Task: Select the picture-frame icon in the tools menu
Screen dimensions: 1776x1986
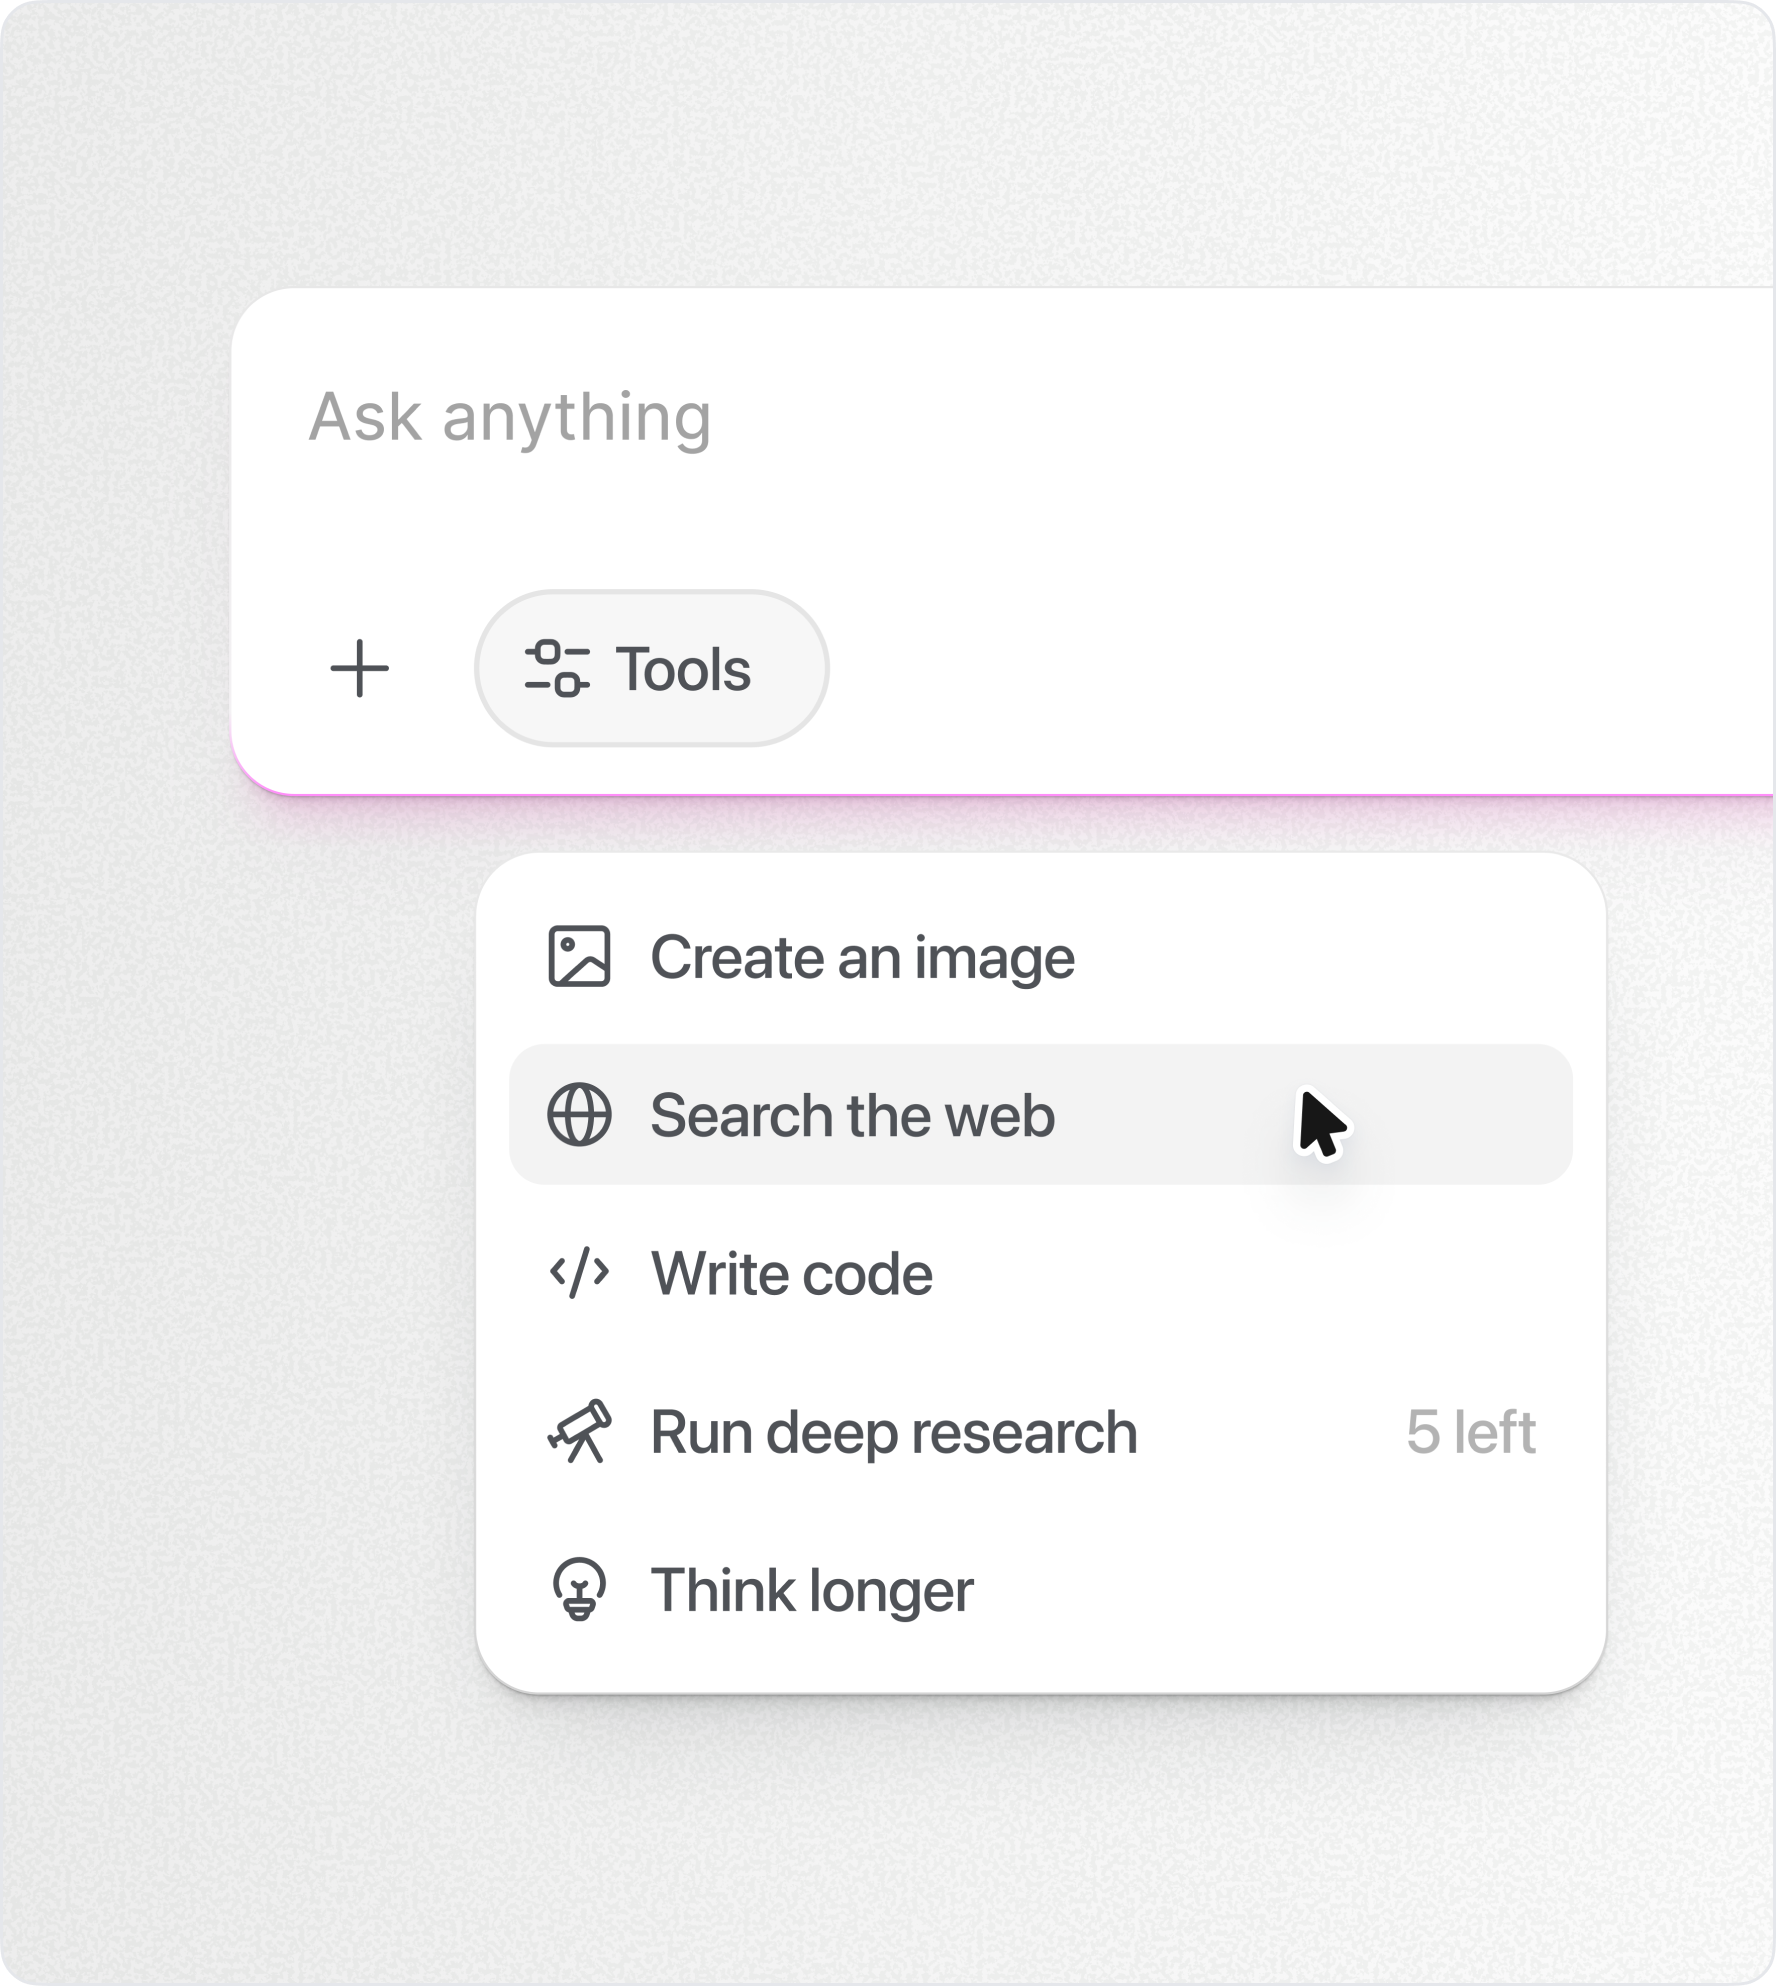Action: click(x=580, y=955)
